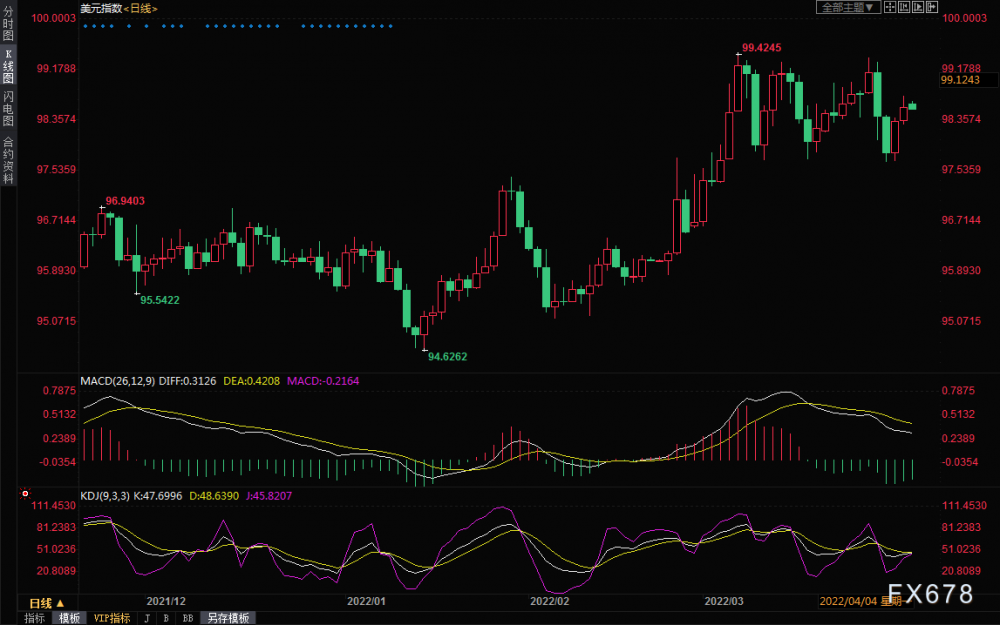The width and height of the screenshot is (1000, 625).
Task: Switch to 合约资料 sidebar tab
Action: 8,159
